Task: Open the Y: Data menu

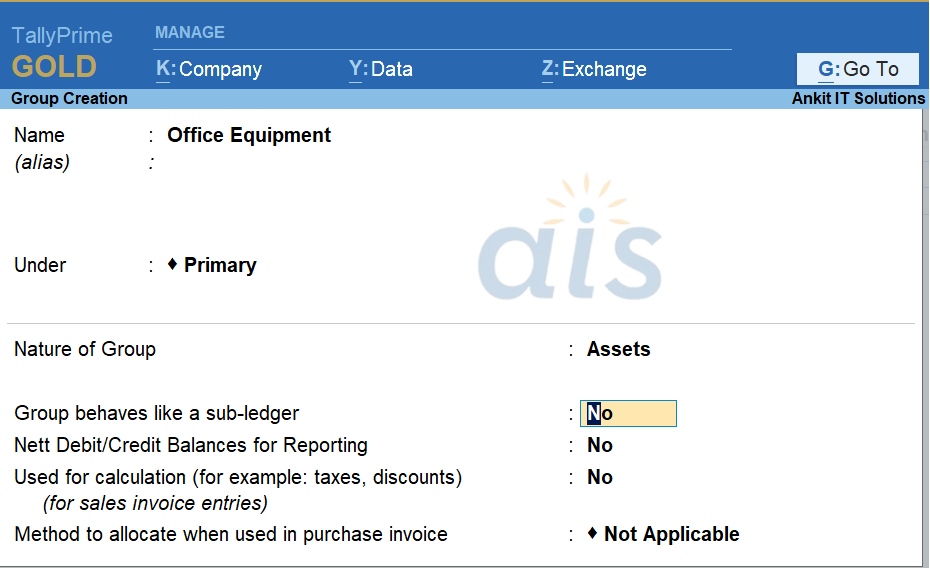Action: (x=380, y=69)
